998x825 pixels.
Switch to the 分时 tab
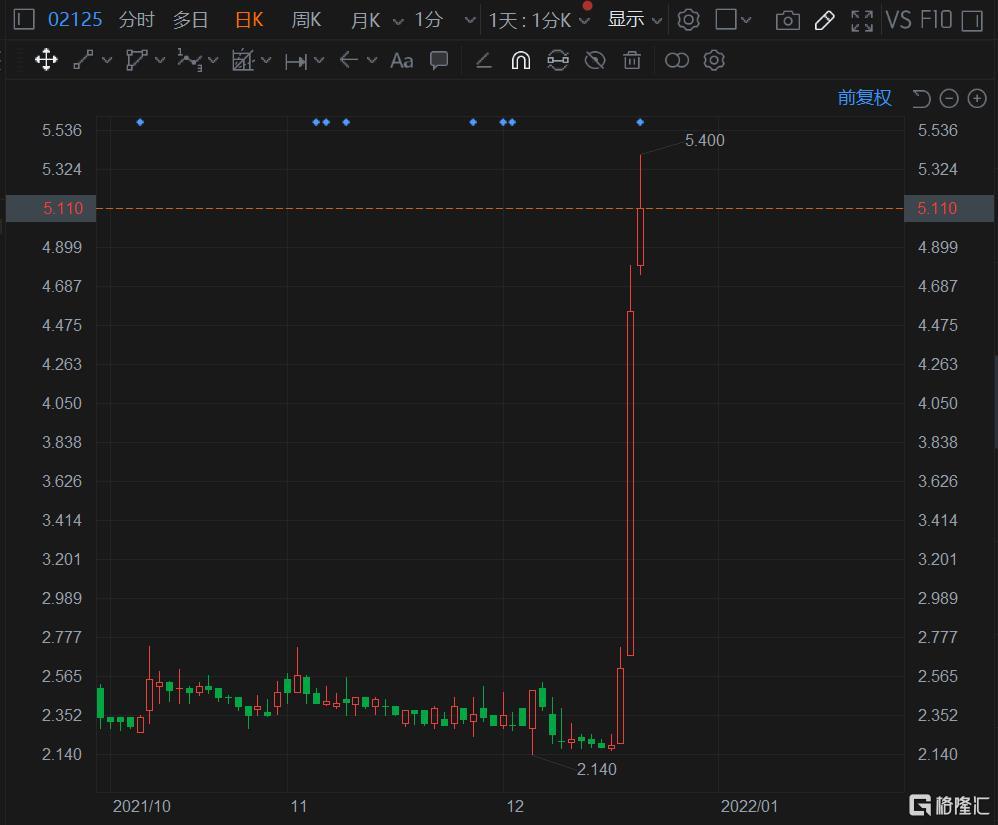tap(136, 20)
